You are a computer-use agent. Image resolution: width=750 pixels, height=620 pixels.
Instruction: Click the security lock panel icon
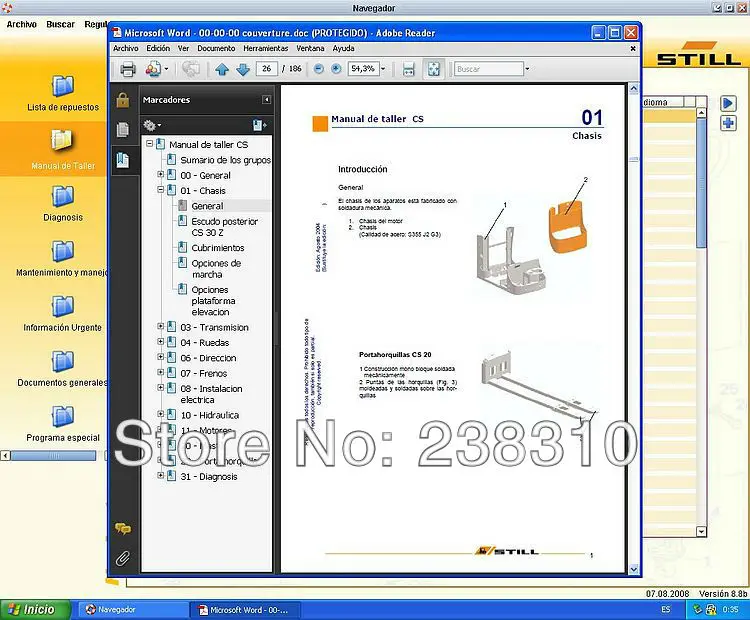[123, 100]
